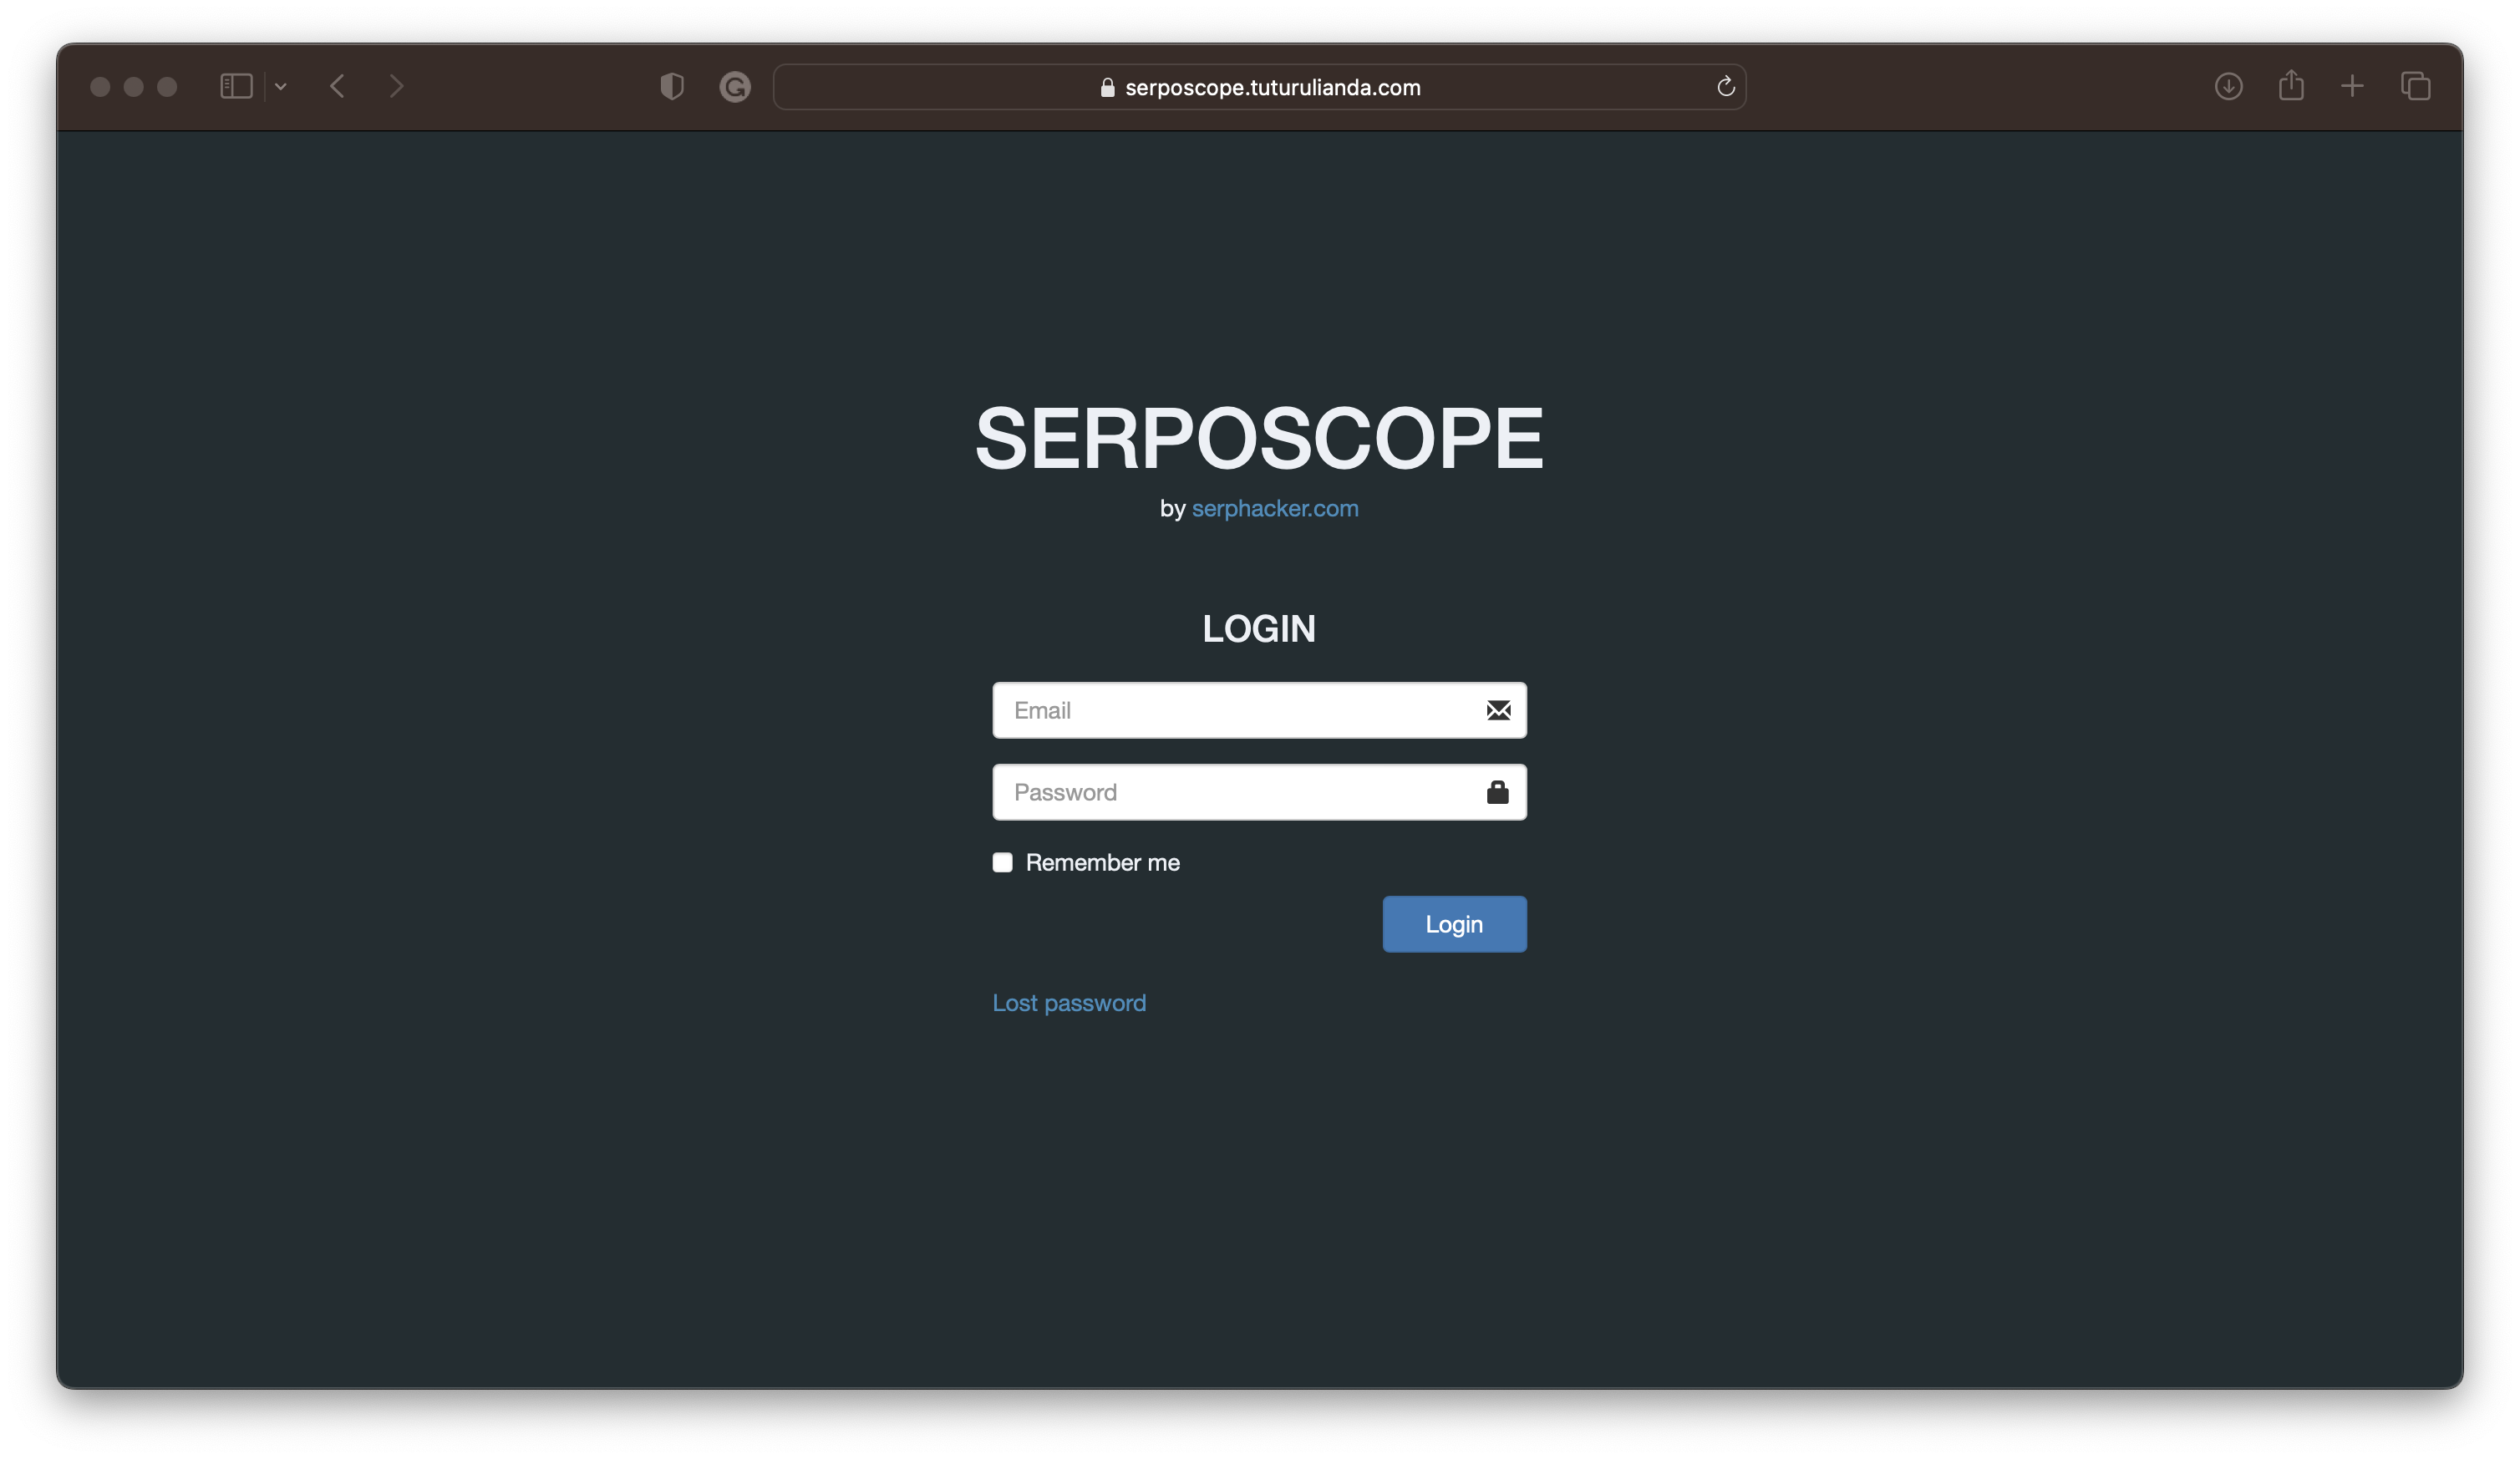2520x1459 pixels.
Task: Open the Lost password link
Action: (1069, 1002)
